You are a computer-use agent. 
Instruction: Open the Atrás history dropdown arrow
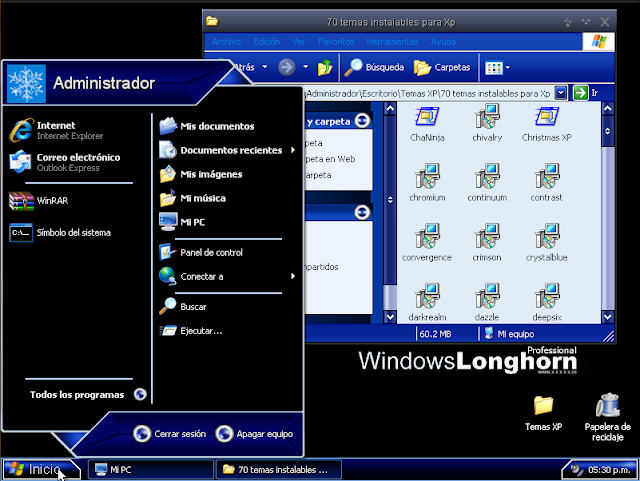[265, 67]
